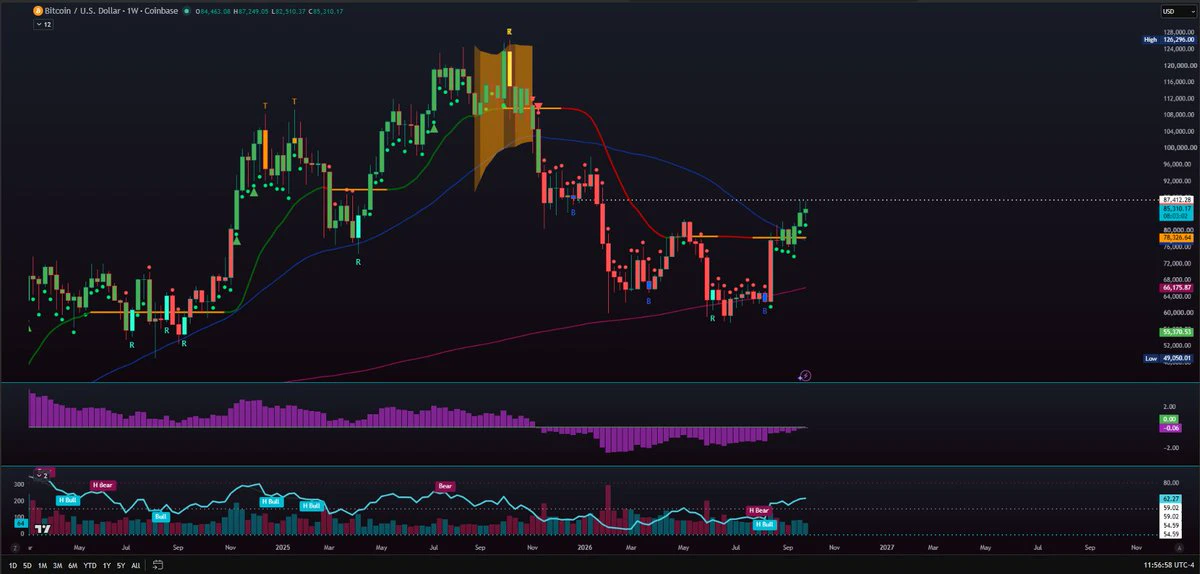Select the All time range
Screen dimensions: 1200x574
136,565
